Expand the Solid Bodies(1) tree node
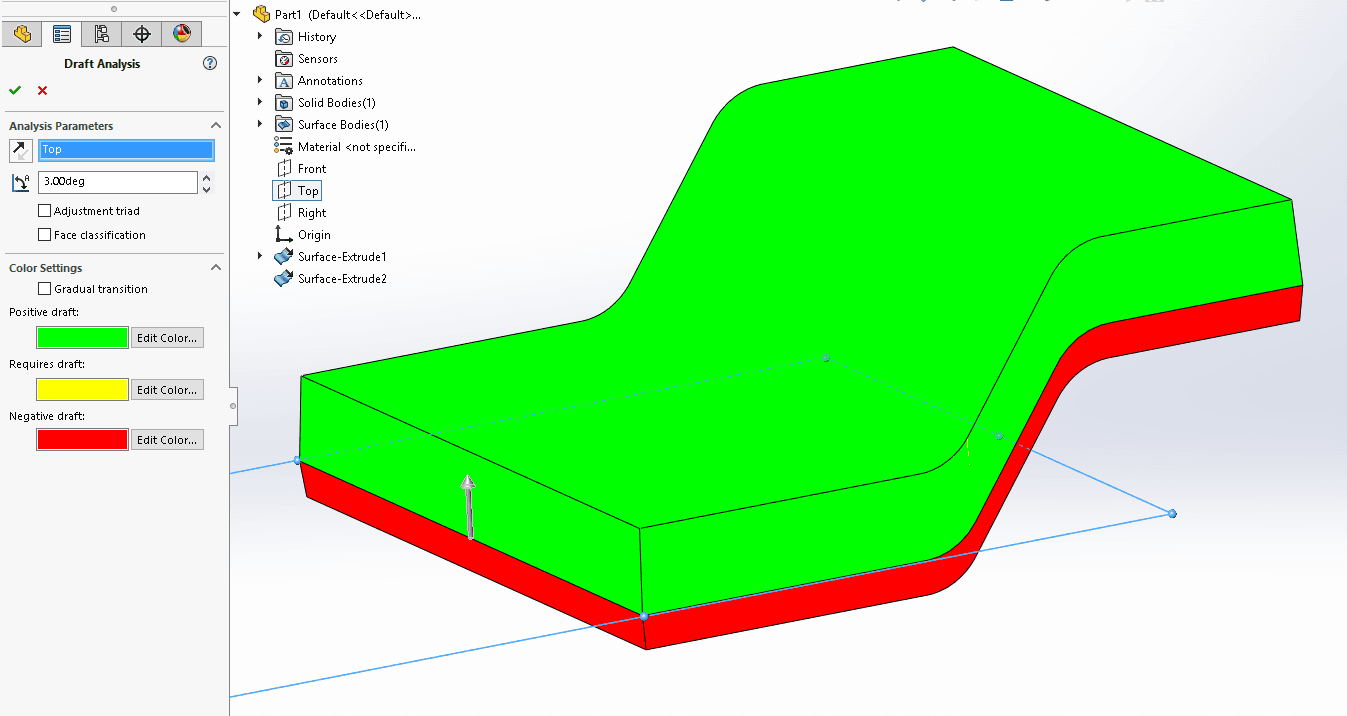This screenshot has height=716, width=1347. 260,103
